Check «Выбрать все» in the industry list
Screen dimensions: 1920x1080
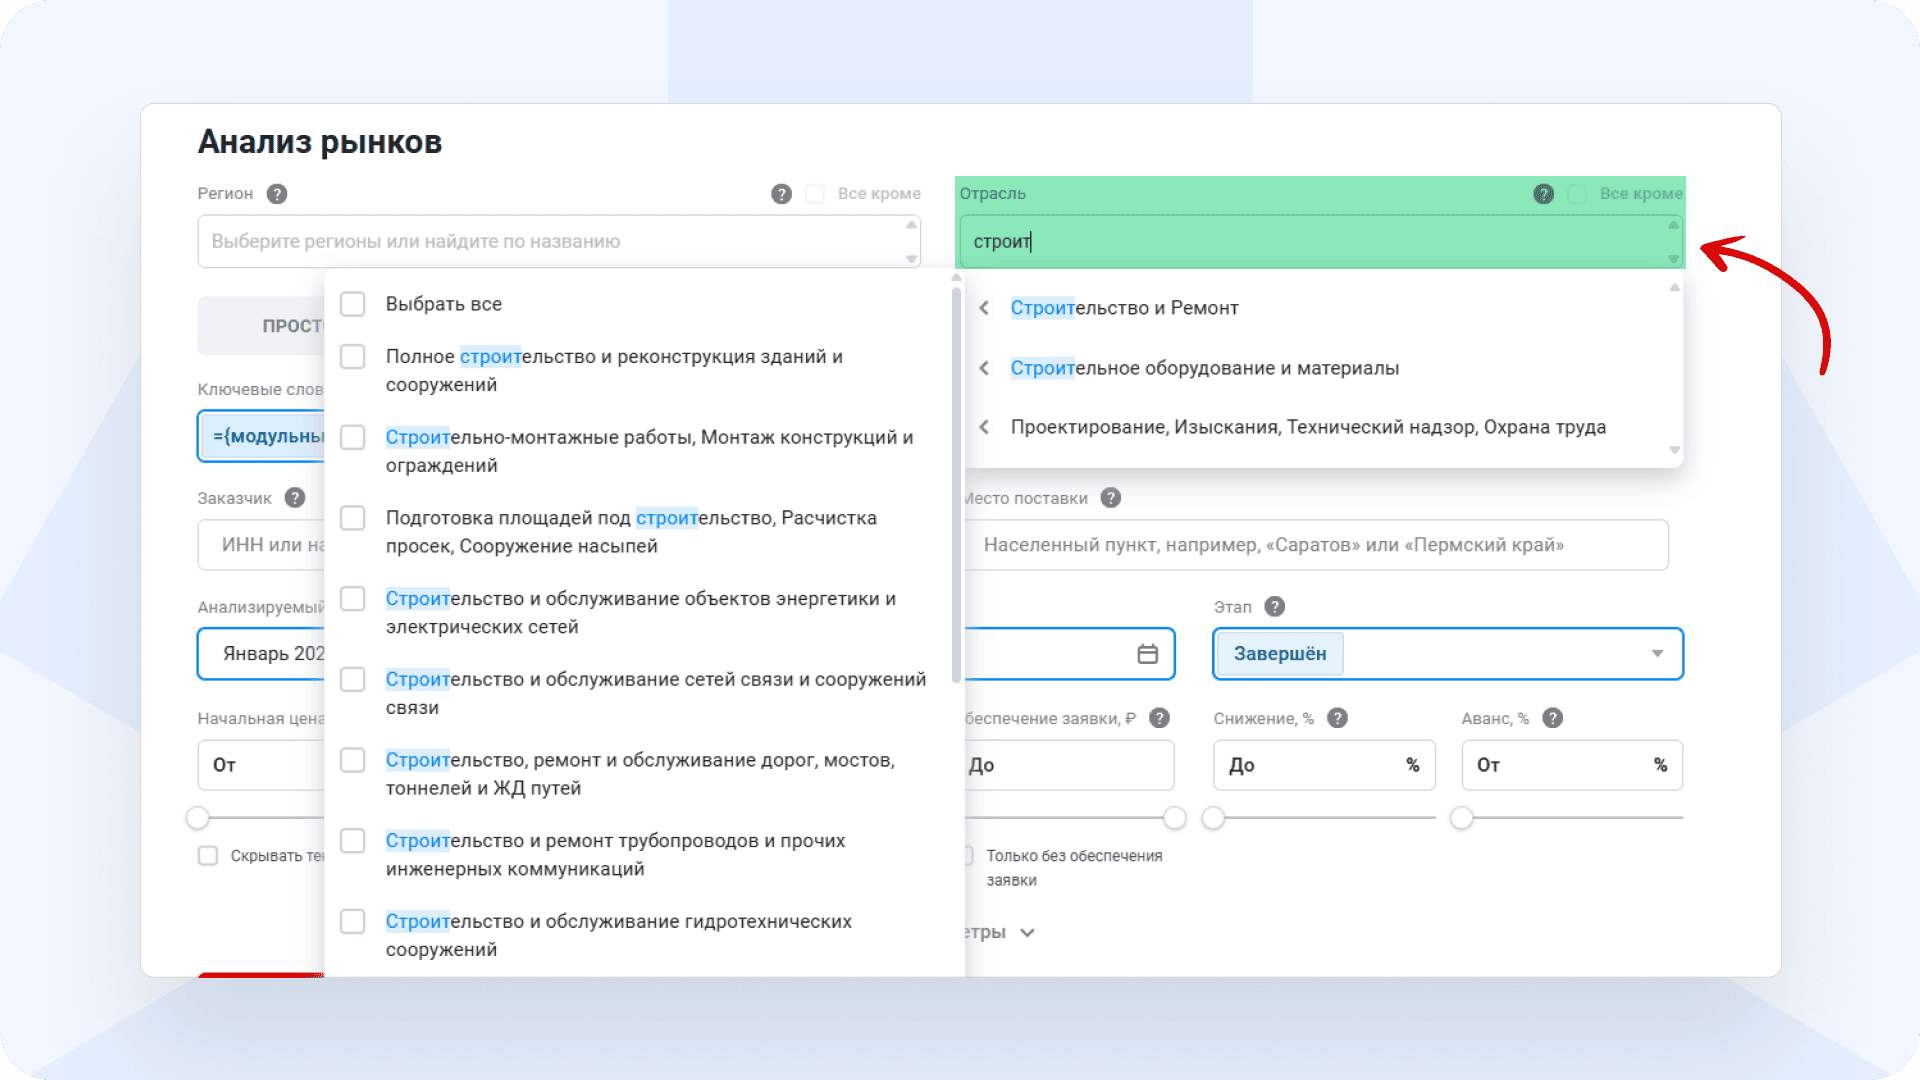(x=352, y=303)
